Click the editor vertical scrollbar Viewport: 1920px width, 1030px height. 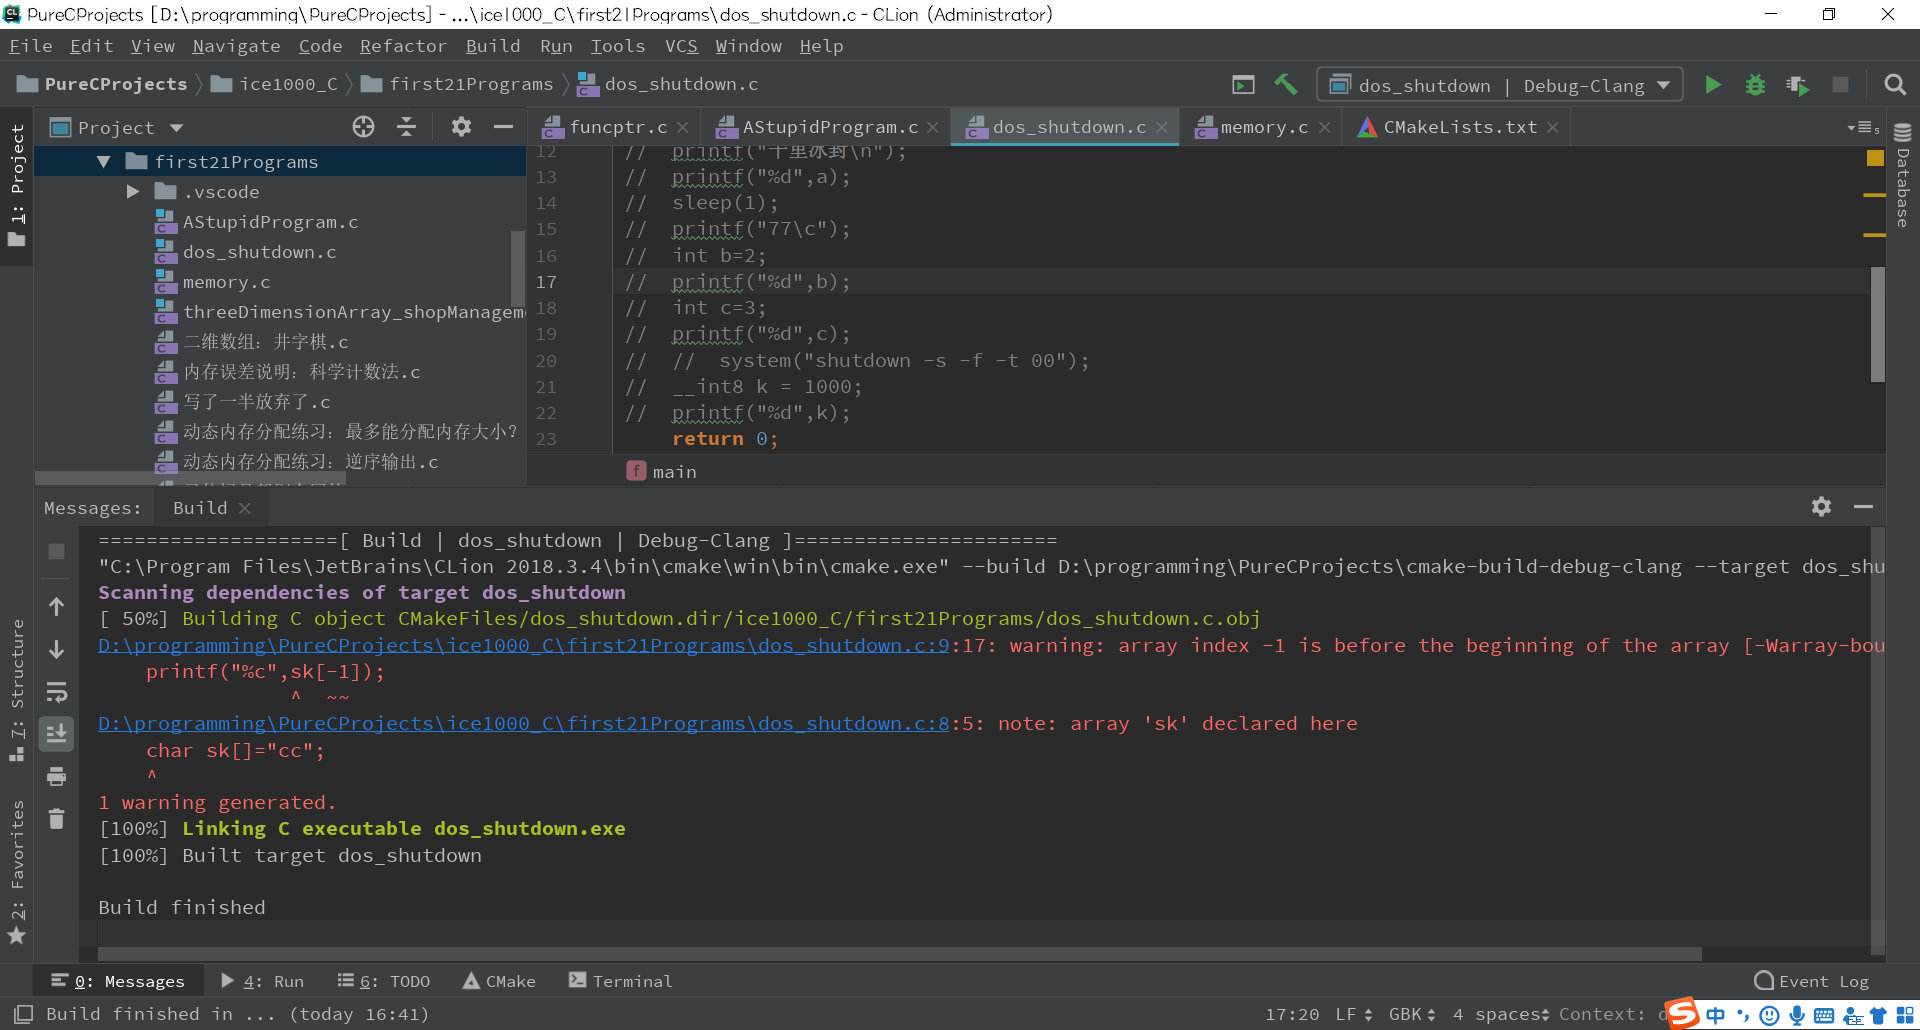pyautogui.click(x=1877, y=323)
